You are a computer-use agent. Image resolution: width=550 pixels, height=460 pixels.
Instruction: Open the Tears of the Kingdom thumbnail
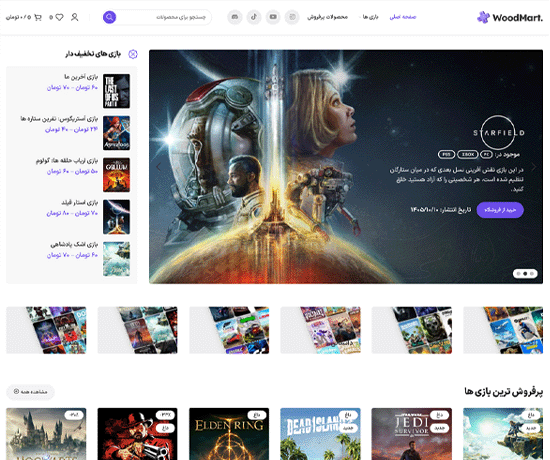116,259
